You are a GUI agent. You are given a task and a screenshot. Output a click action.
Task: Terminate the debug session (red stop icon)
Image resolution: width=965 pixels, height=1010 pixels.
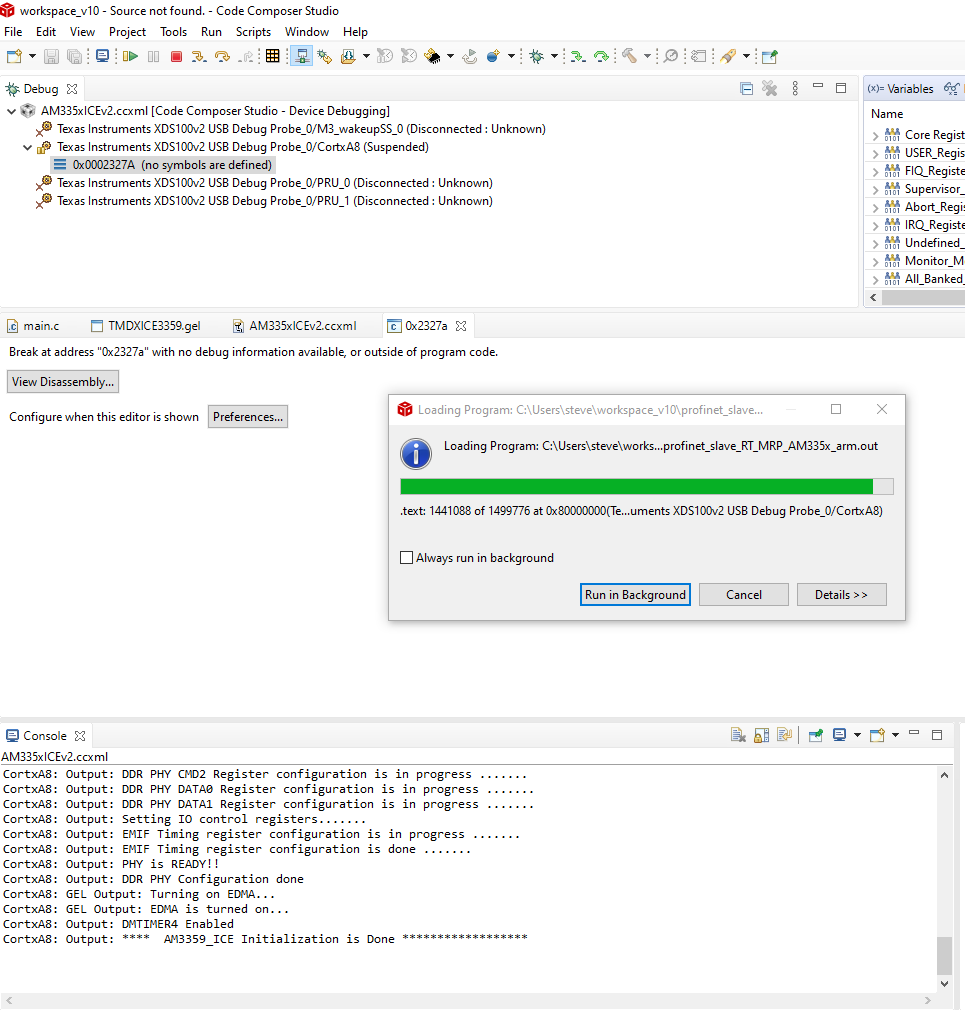pos(177,56)
